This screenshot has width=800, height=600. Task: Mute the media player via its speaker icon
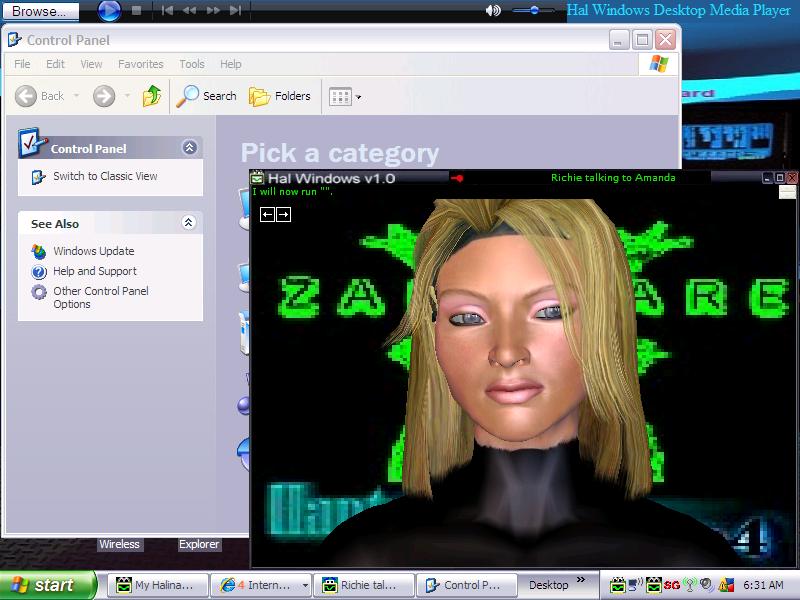click(x=493, y=10)
